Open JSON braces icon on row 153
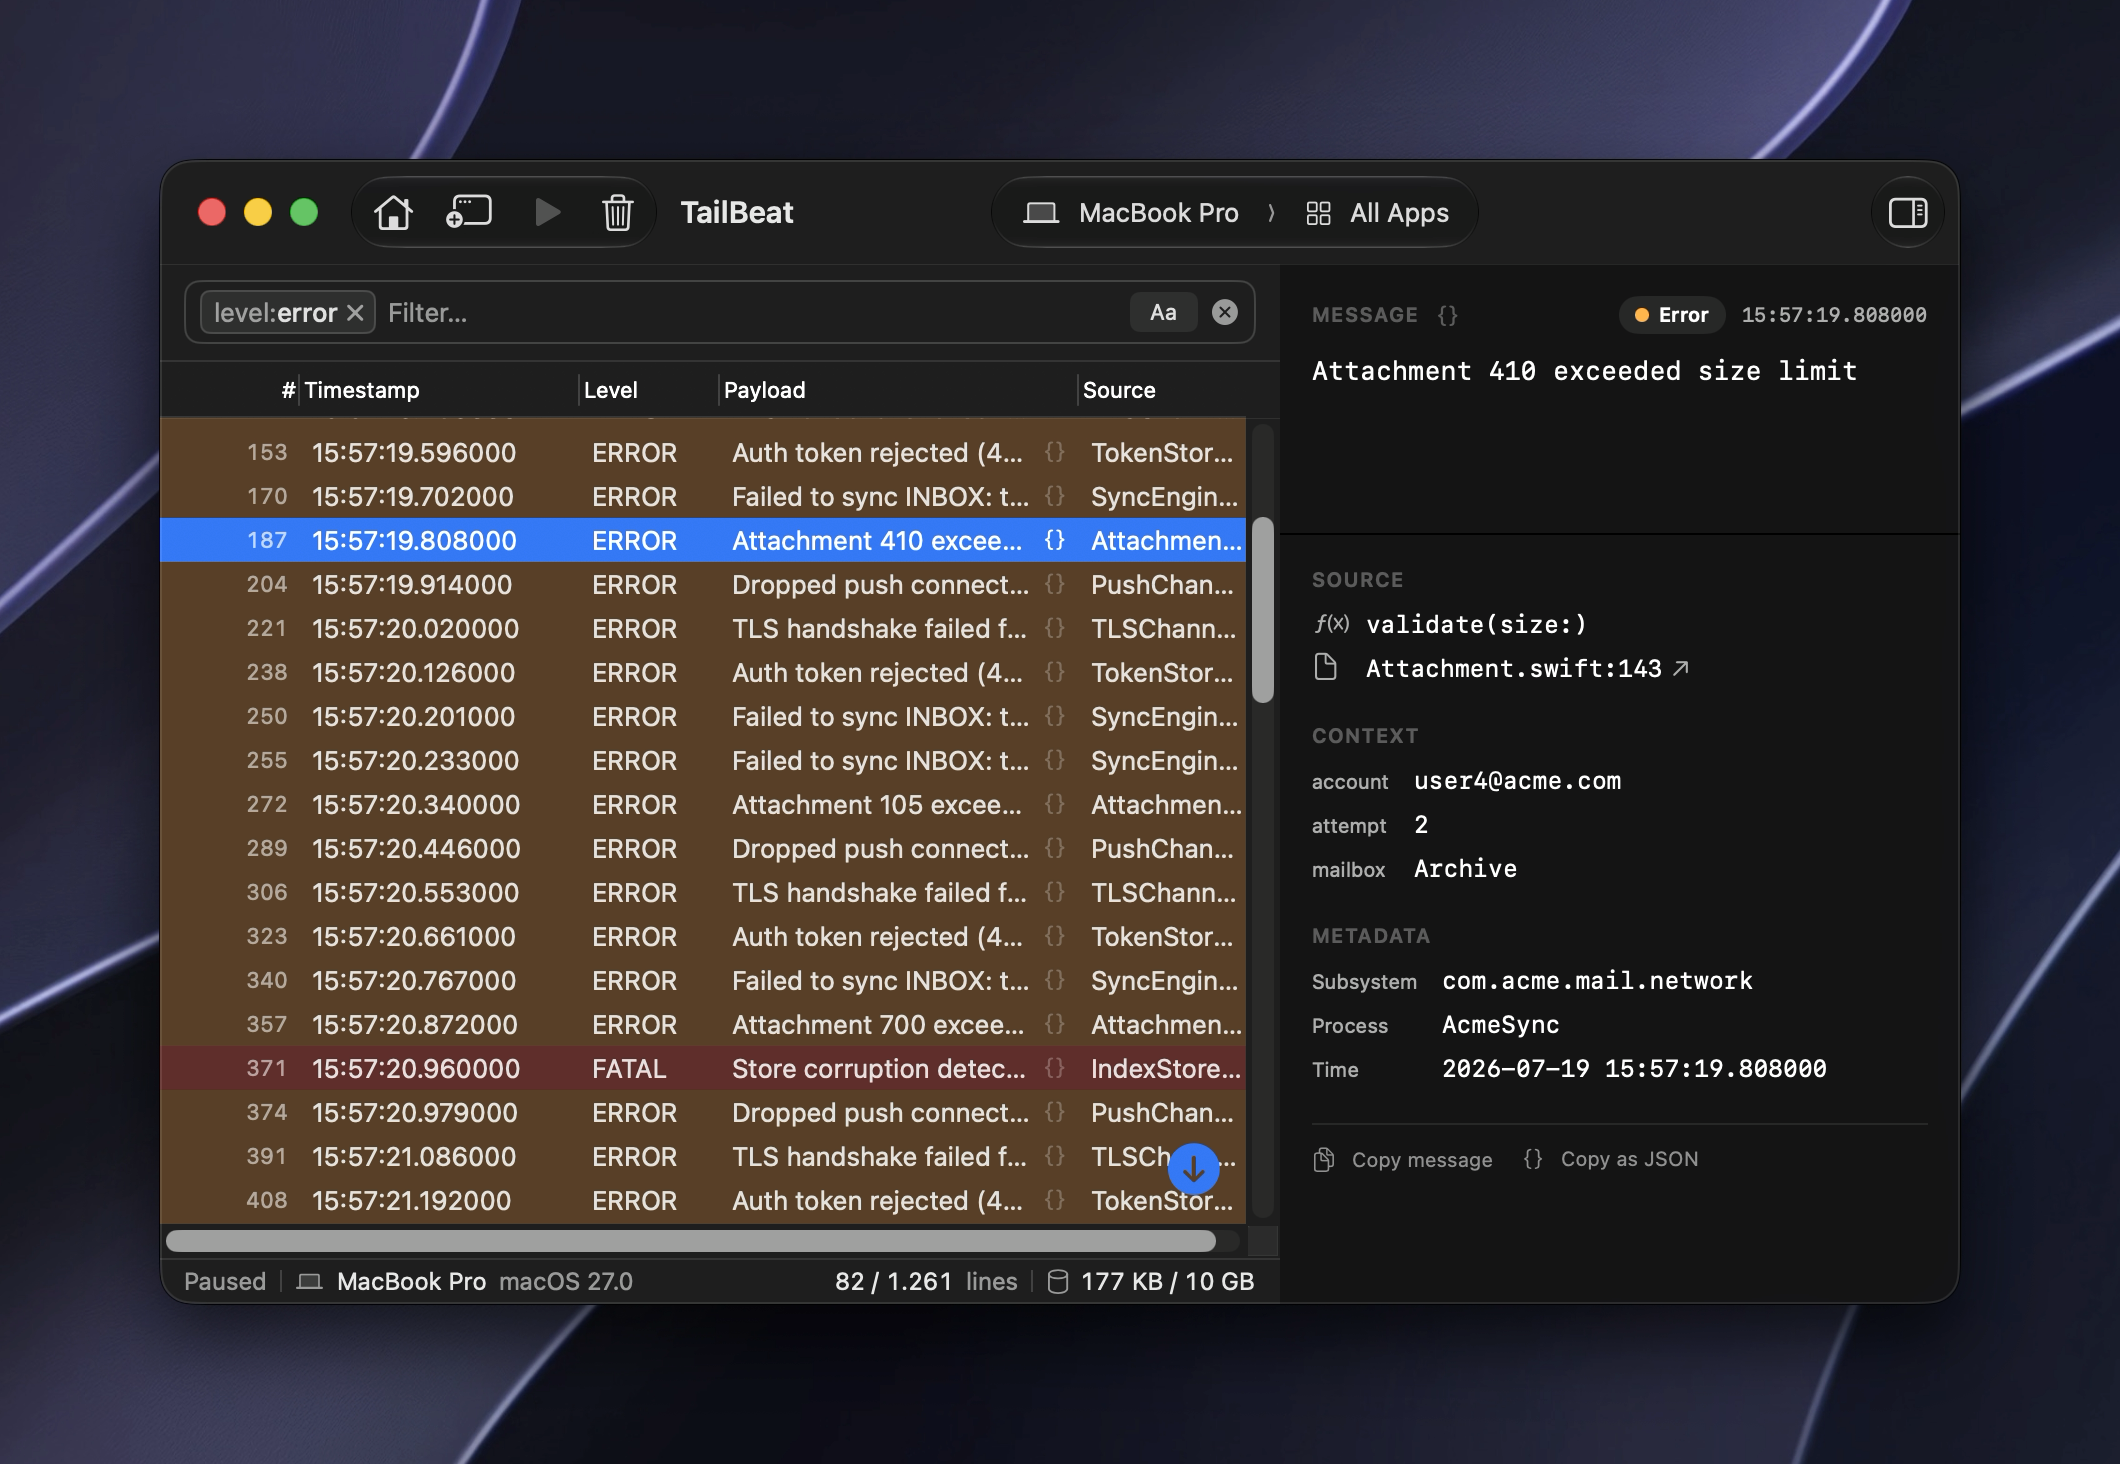This screenshot has width=2120, height=1464. point(1054,452)
